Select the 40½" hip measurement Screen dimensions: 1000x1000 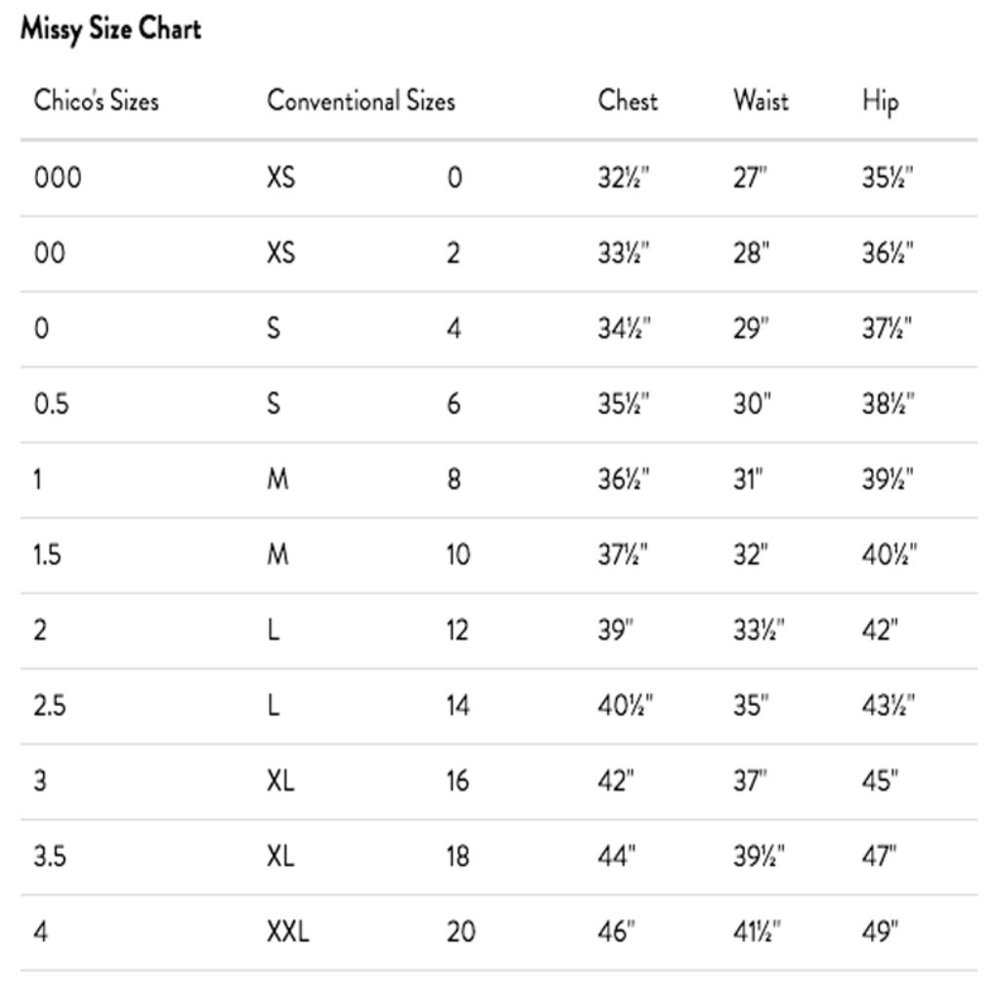[889, 555]
